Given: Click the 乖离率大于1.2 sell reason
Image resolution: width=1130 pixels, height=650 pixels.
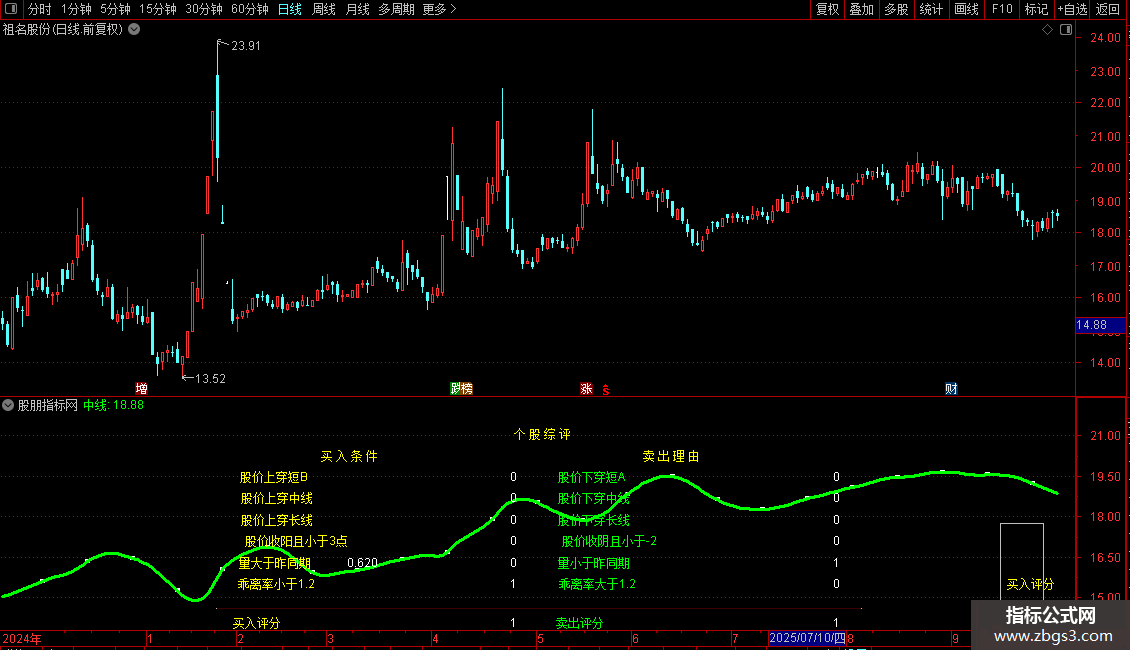Looking at the screenshot, I should click(x=597, y=584).
